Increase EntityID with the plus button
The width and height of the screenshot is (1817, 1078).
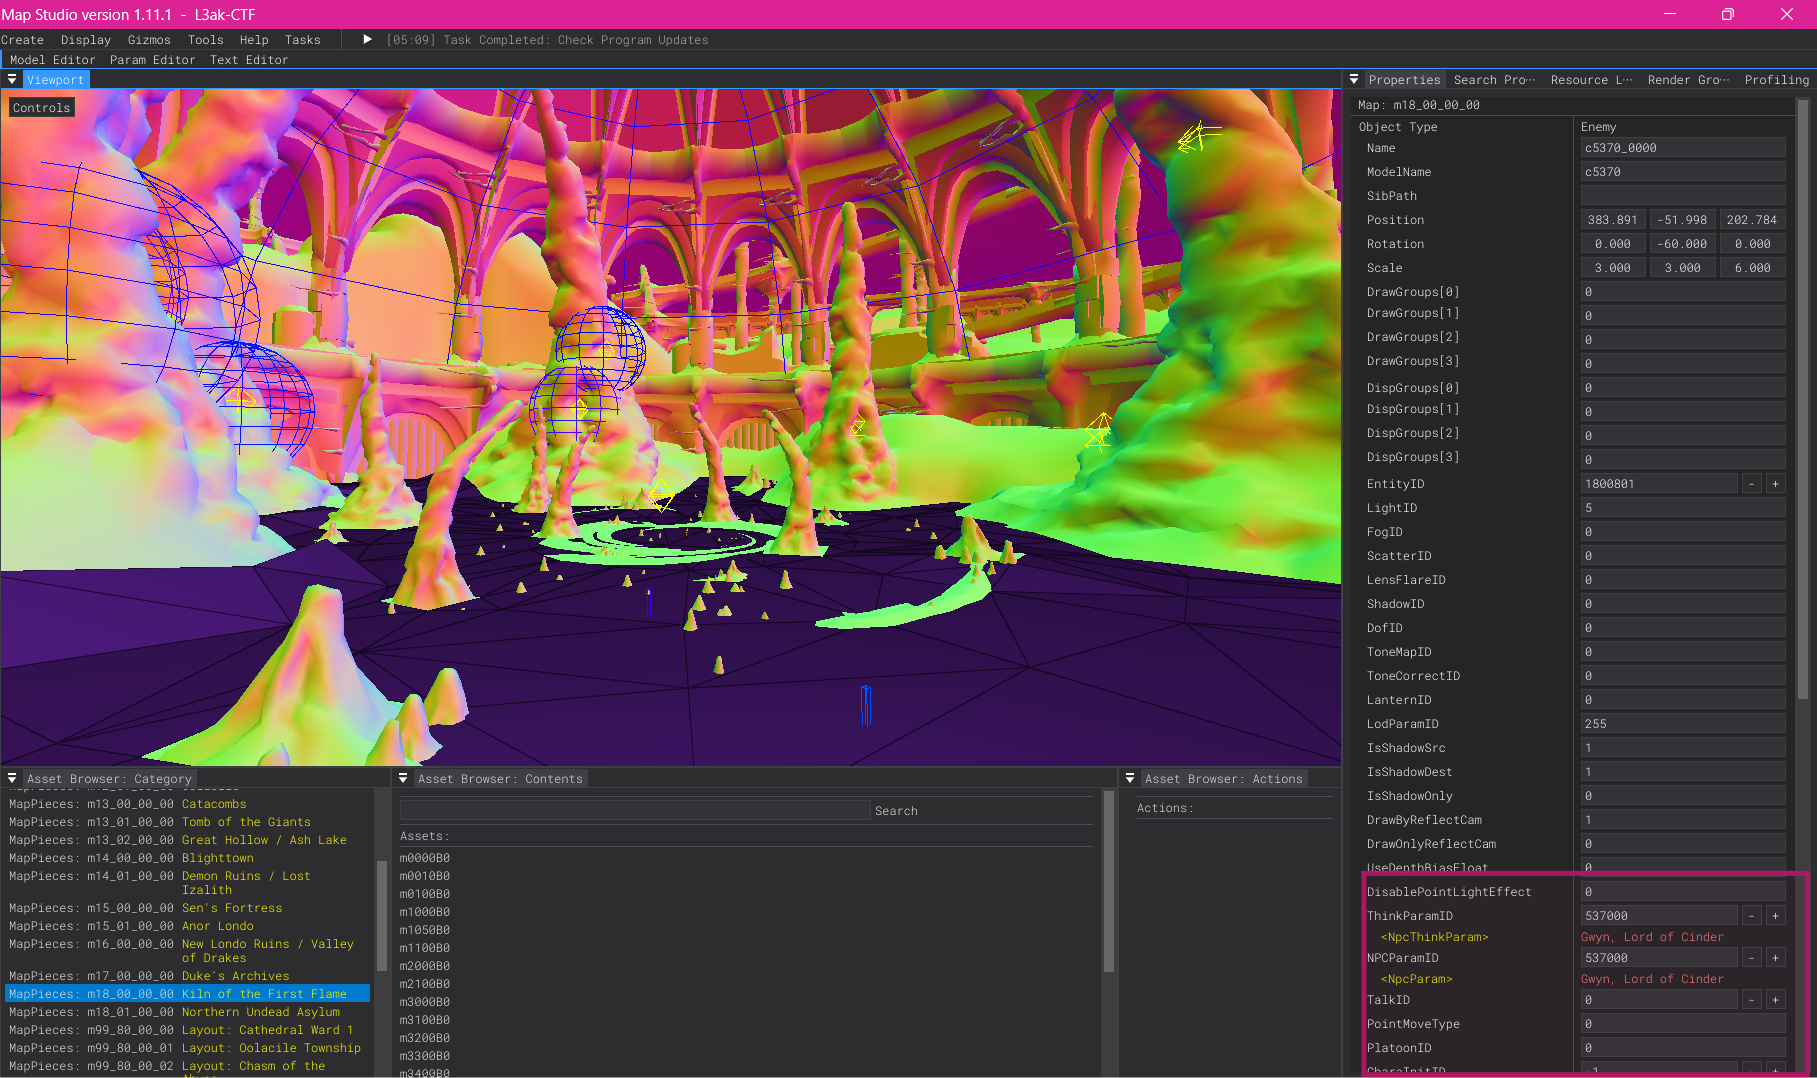(x=1776, y=484)
